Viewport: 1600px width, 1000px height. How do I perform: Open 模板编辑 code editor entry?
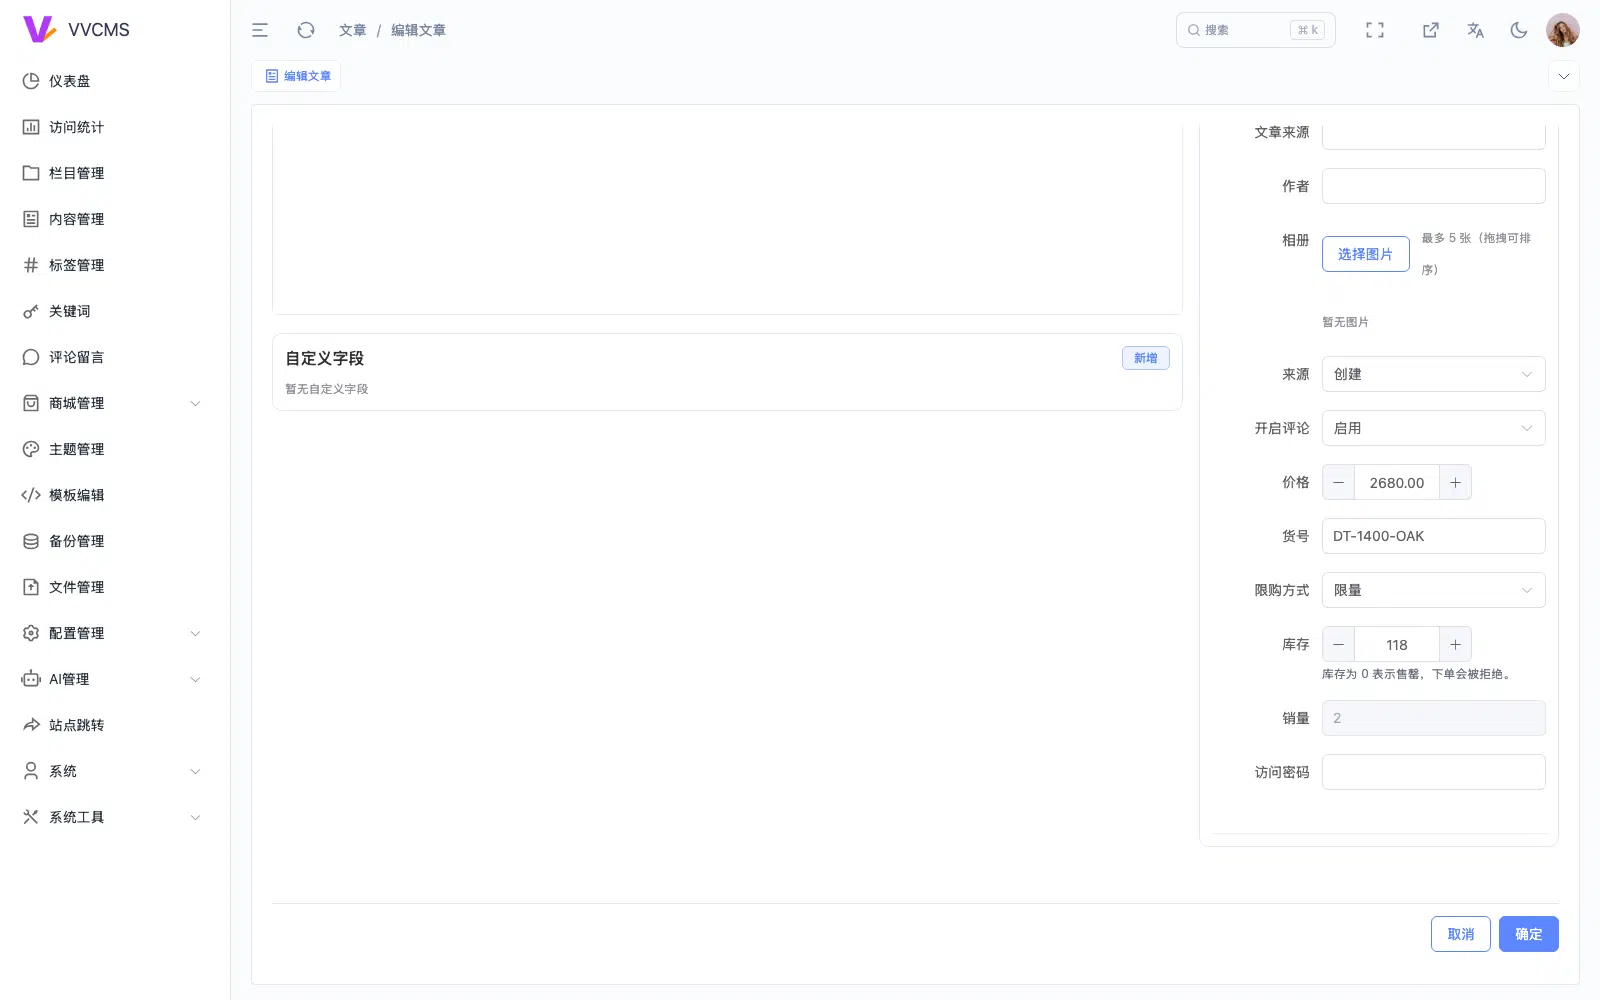point(115,495)
